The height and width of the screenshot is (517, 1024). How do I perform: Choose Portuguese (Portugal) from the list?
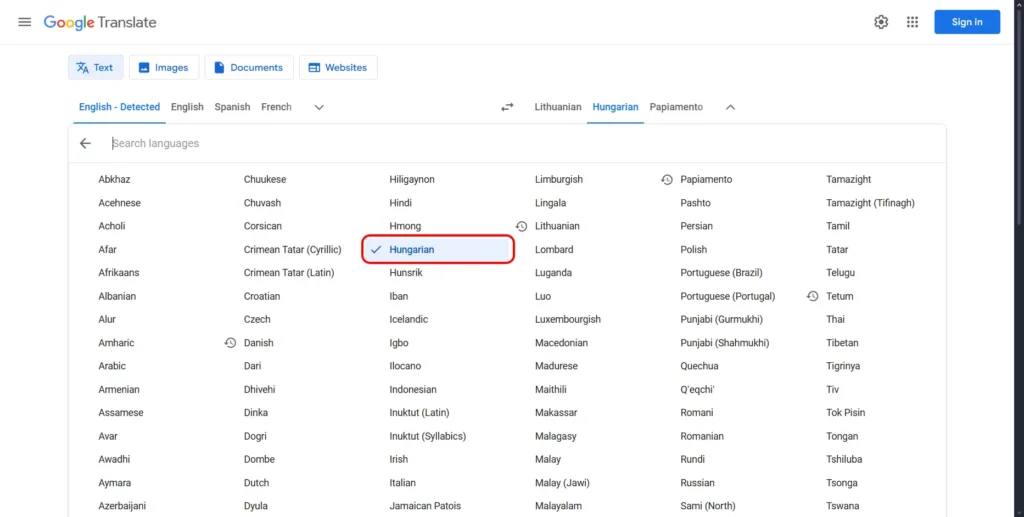coord(728,296)
